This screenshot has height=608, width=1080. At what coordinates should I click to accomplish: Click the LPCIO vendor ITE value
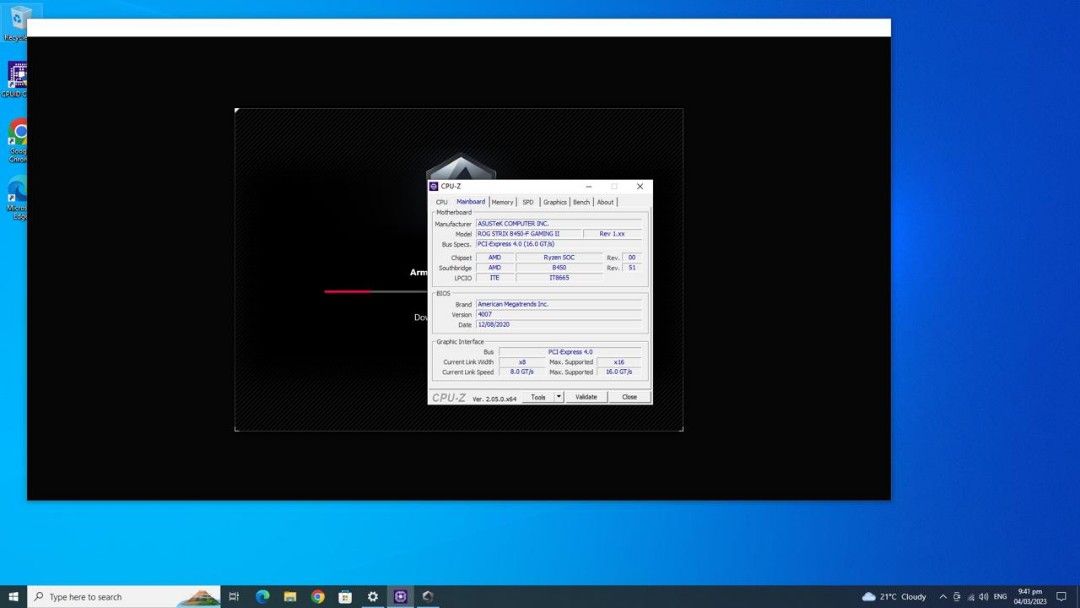(495, 277)
